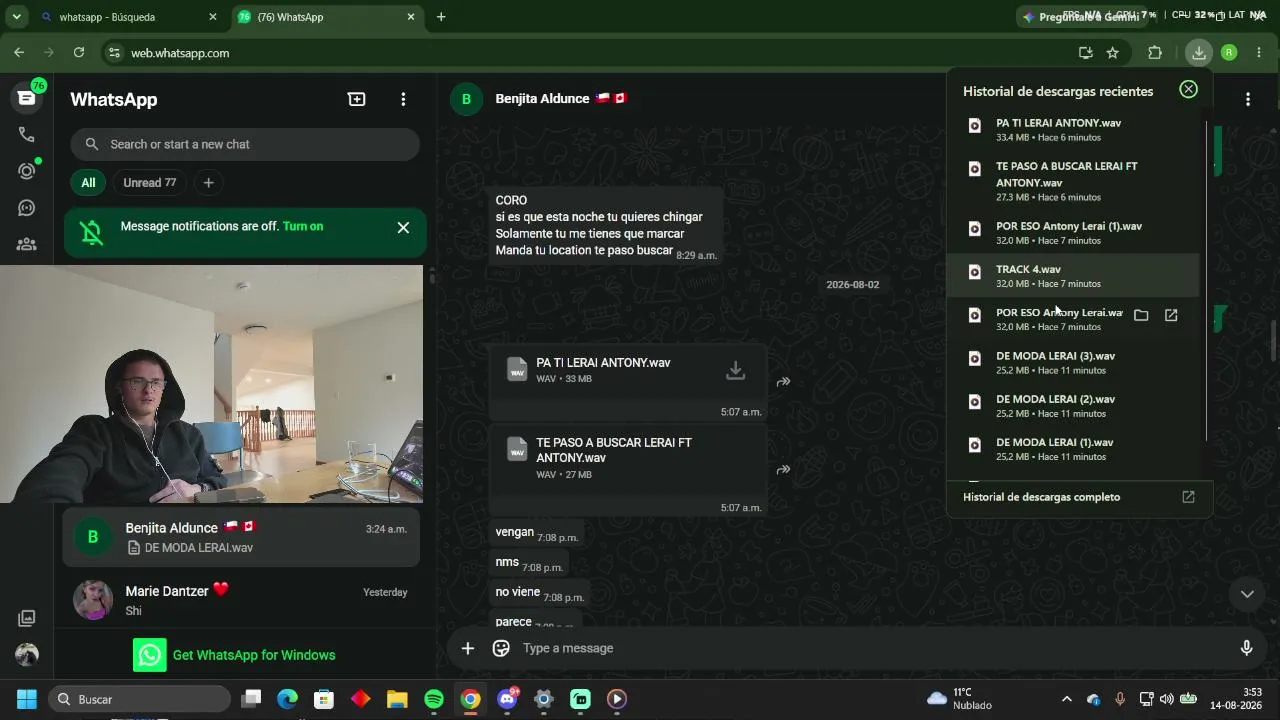Open the Channels icon in sidebar
This screenshot has height=720, width=1280.
tap(27, 208)
